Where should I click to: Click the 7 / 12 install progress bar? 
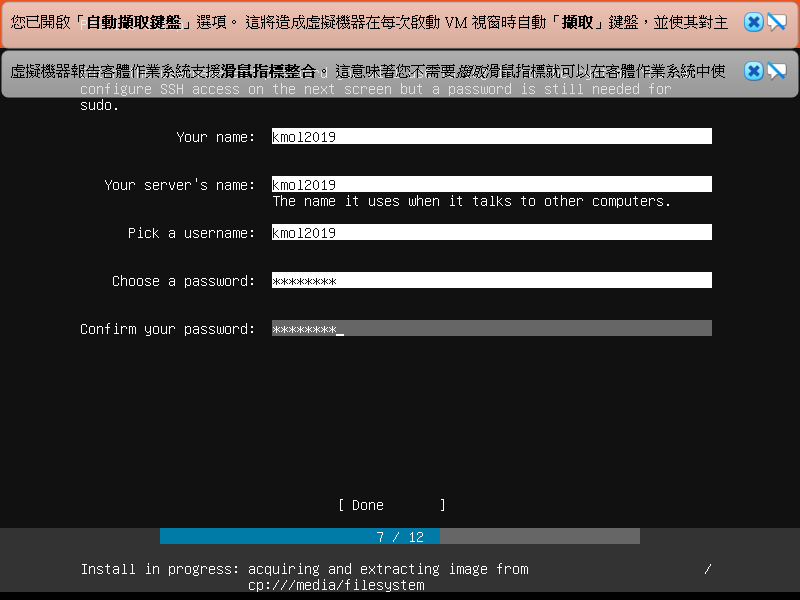pos(399,537)
